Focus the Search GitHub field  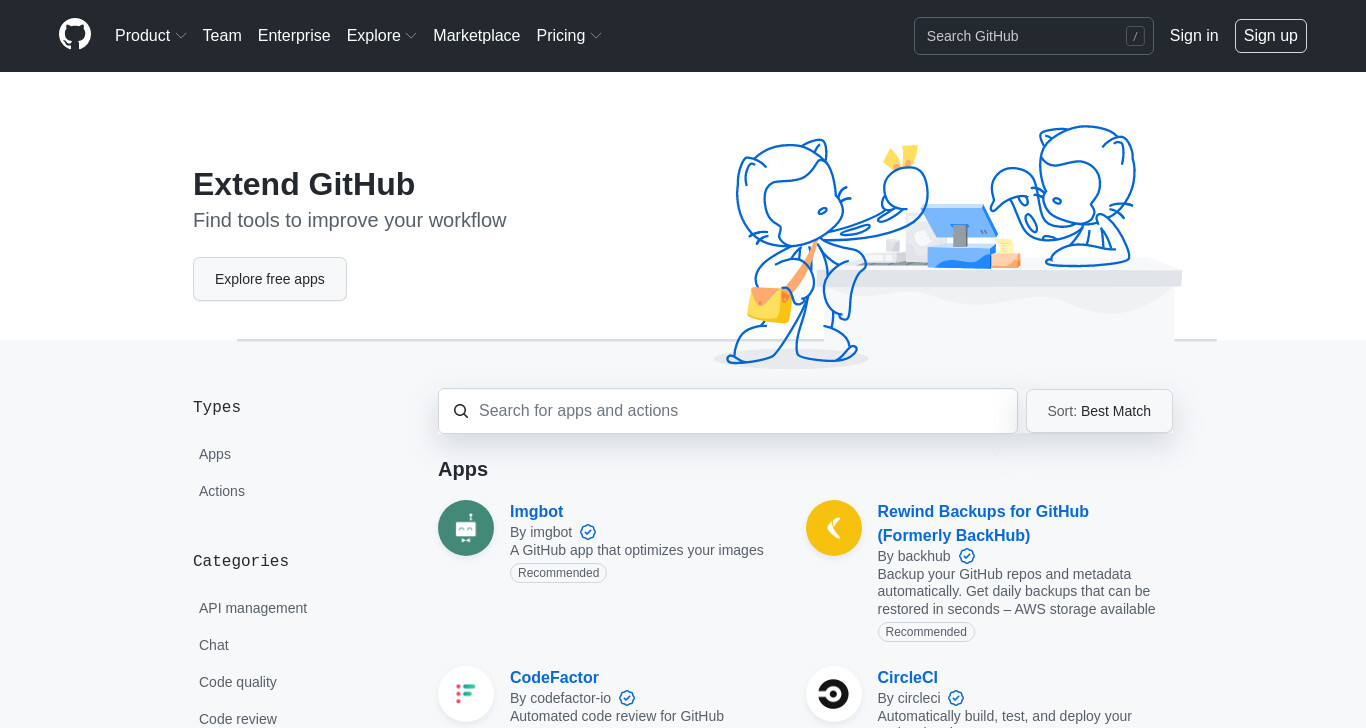coord(1033,36)
